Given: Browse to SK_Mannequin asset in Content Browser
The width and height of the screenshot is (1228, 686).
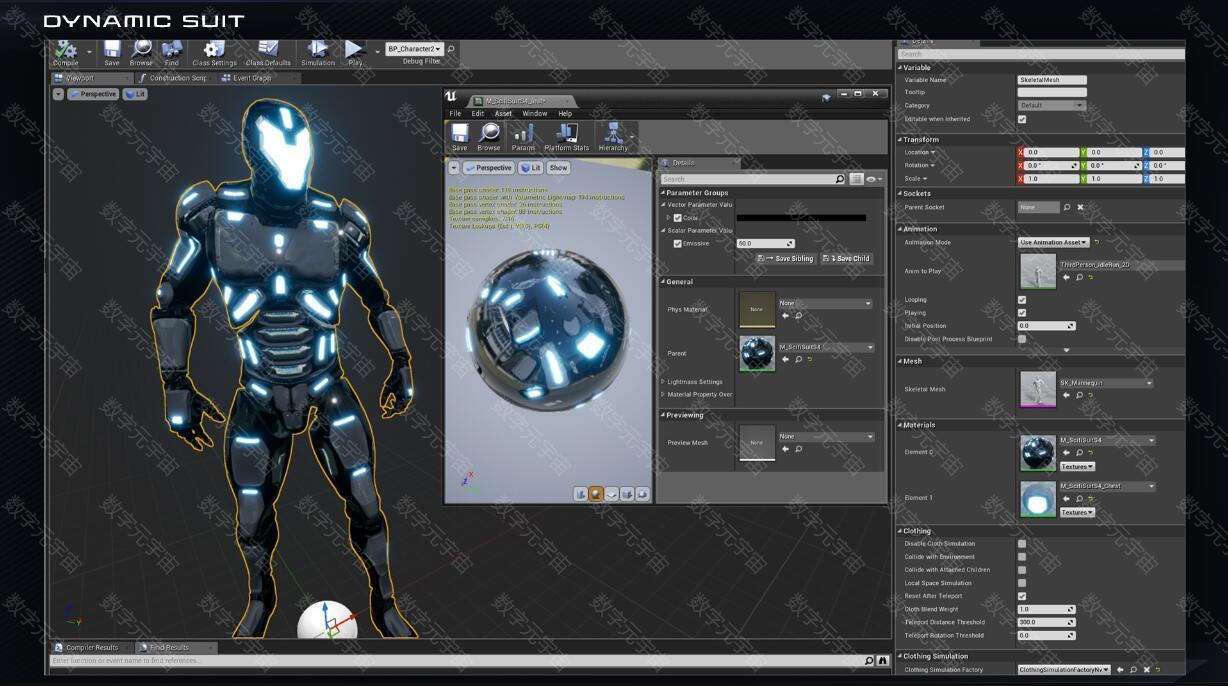Looking at the screenshot, I should click(1079, 395).
